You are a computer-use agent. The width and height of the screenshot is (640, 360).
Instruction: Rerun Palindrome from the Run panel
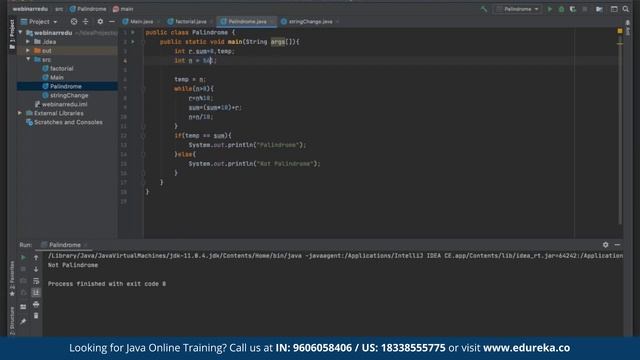pos(23,258)
